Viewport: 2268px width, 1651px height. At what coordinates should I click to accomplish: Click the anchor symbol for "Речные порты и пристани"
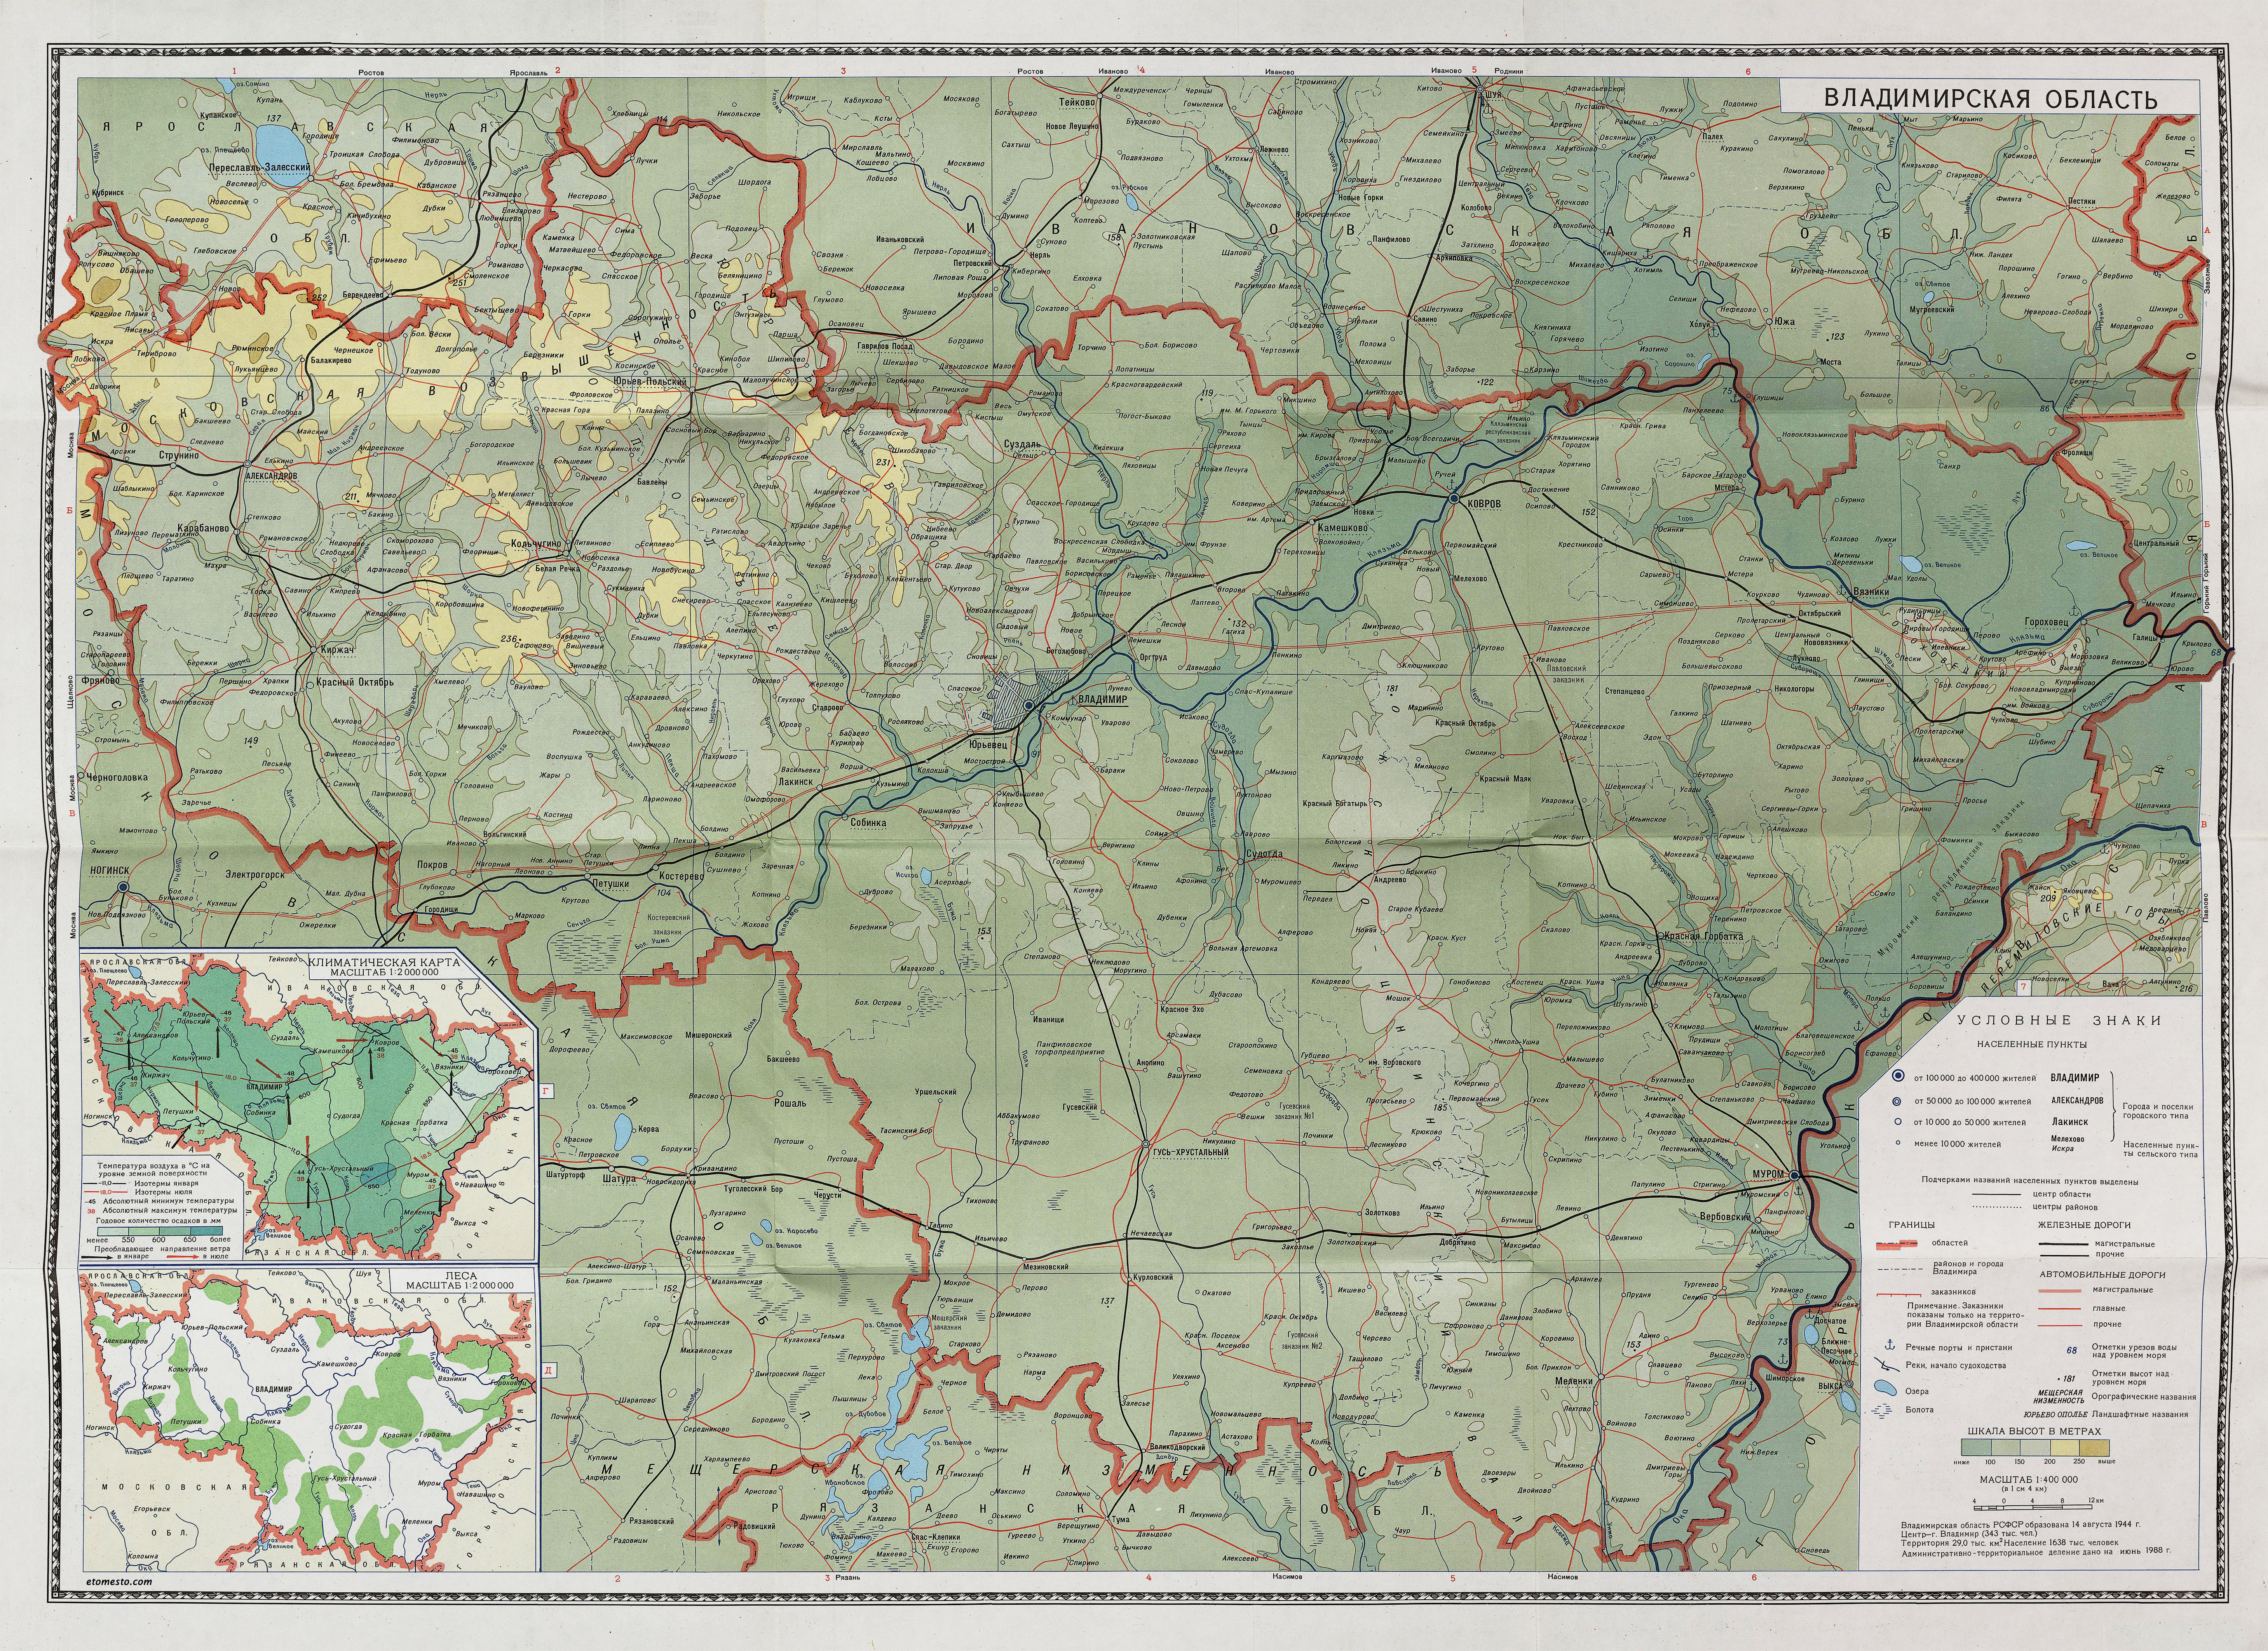click(1890, 1345)
